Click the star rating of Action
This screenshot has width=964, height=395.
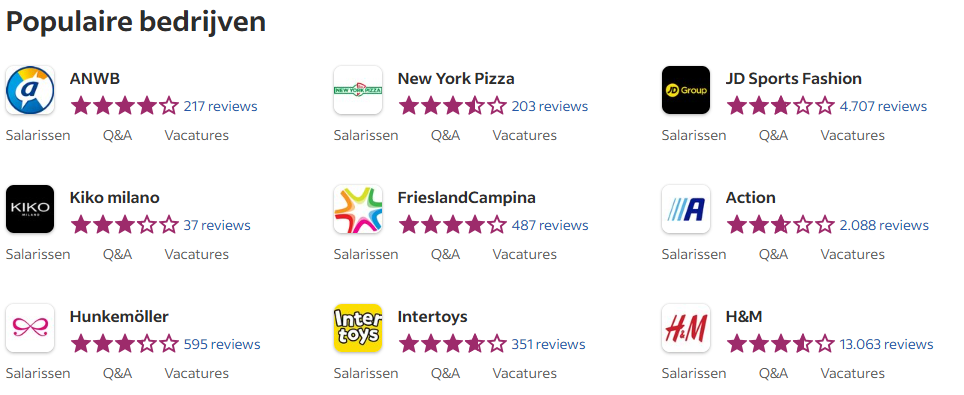[x=780, y=225]
